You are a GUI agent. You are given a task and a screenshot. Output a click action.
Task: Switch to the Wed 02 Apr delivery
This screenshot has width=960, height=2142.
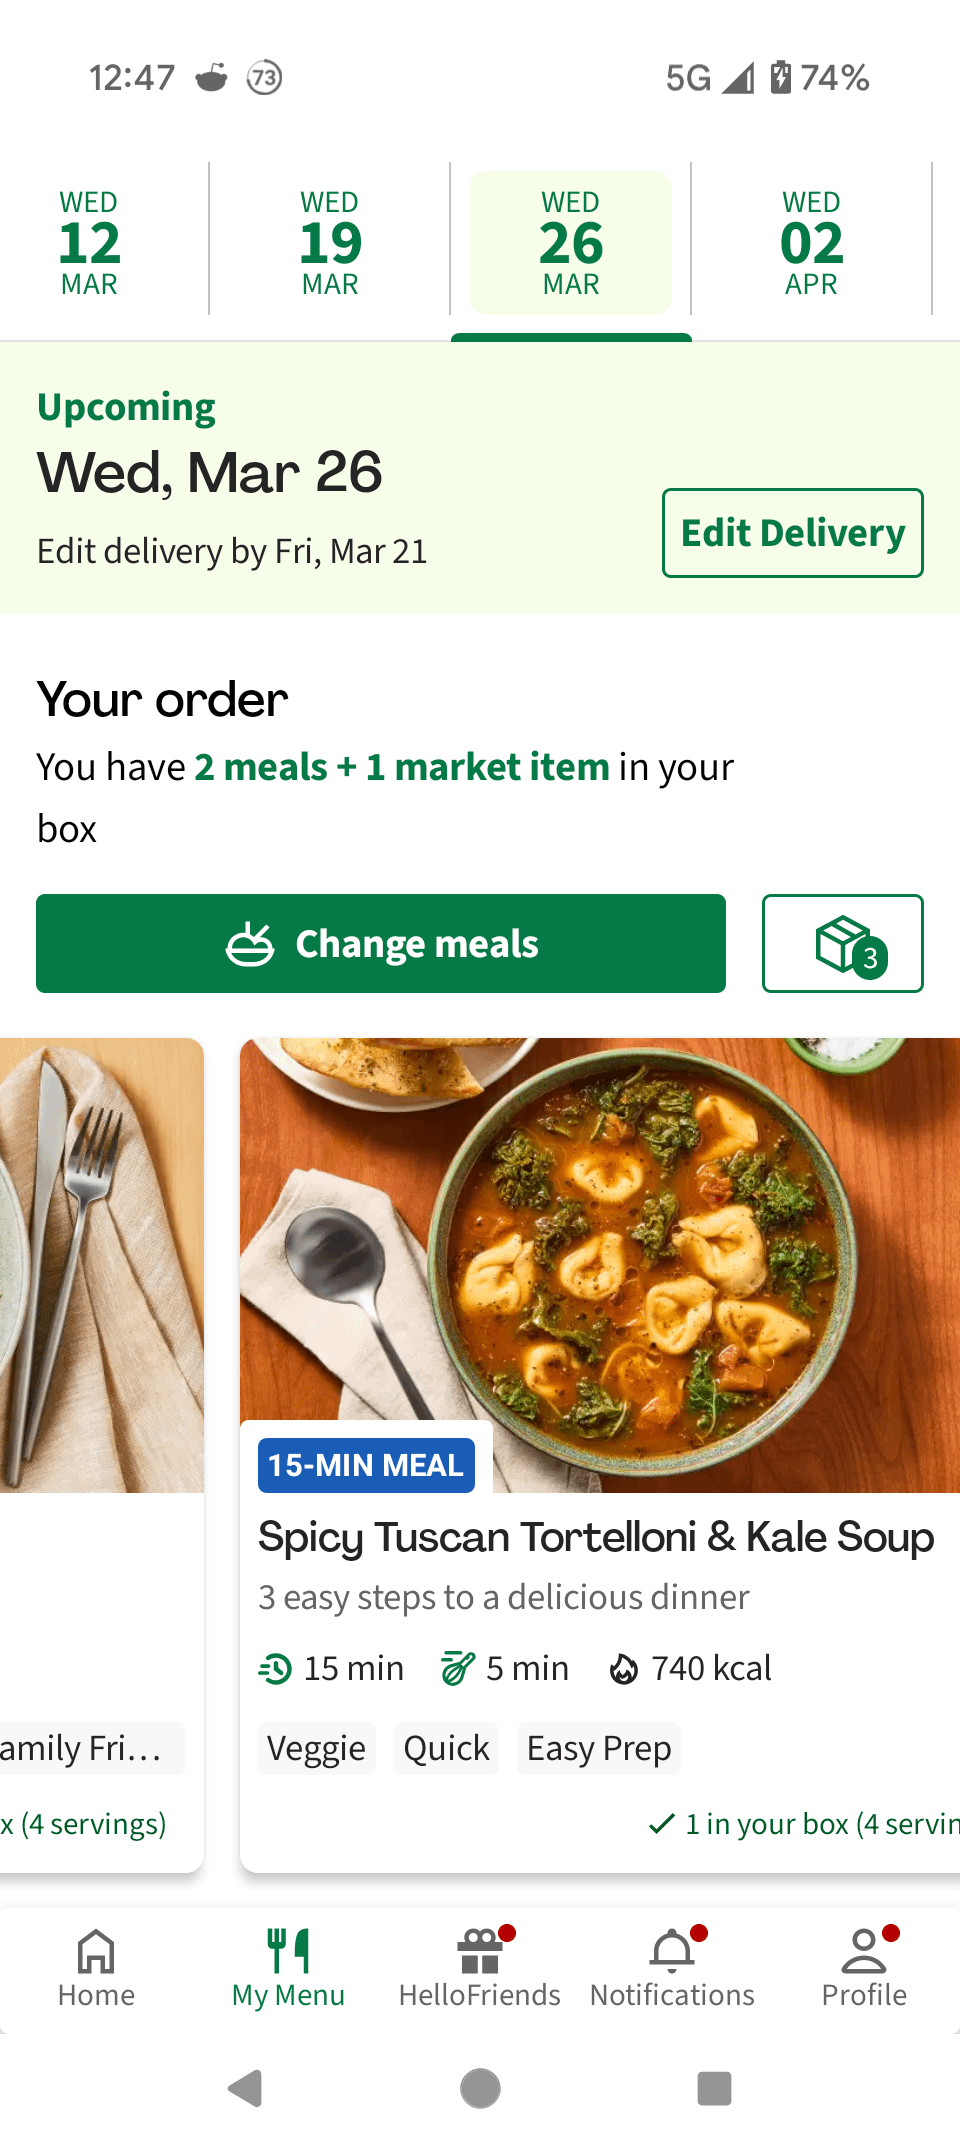pos(811,243)
